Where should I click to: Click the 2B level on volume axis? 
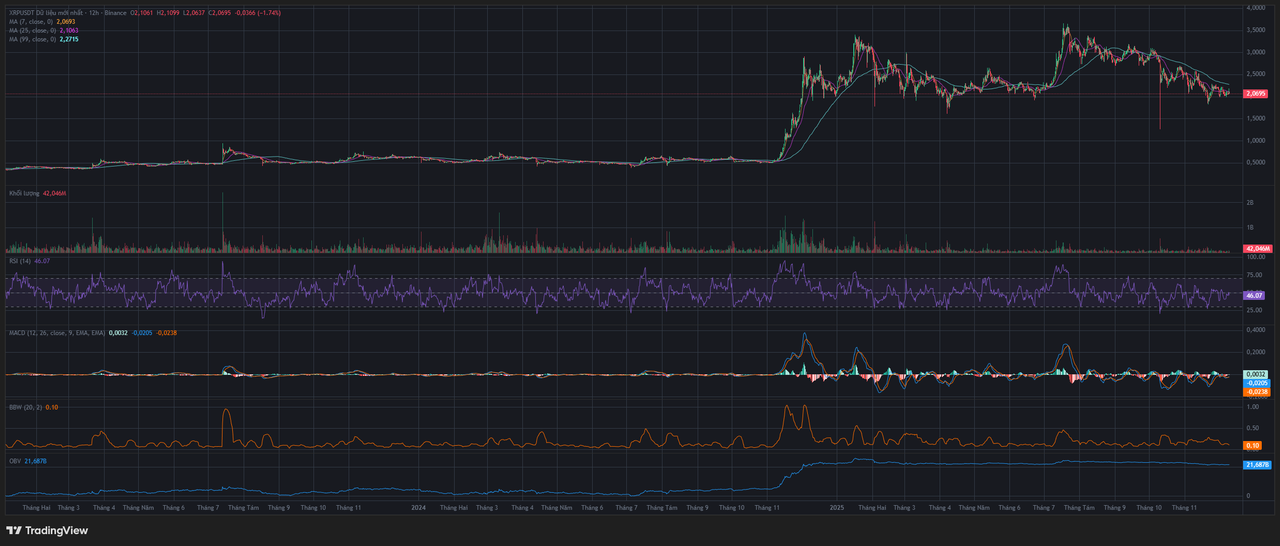[1249, 203]
